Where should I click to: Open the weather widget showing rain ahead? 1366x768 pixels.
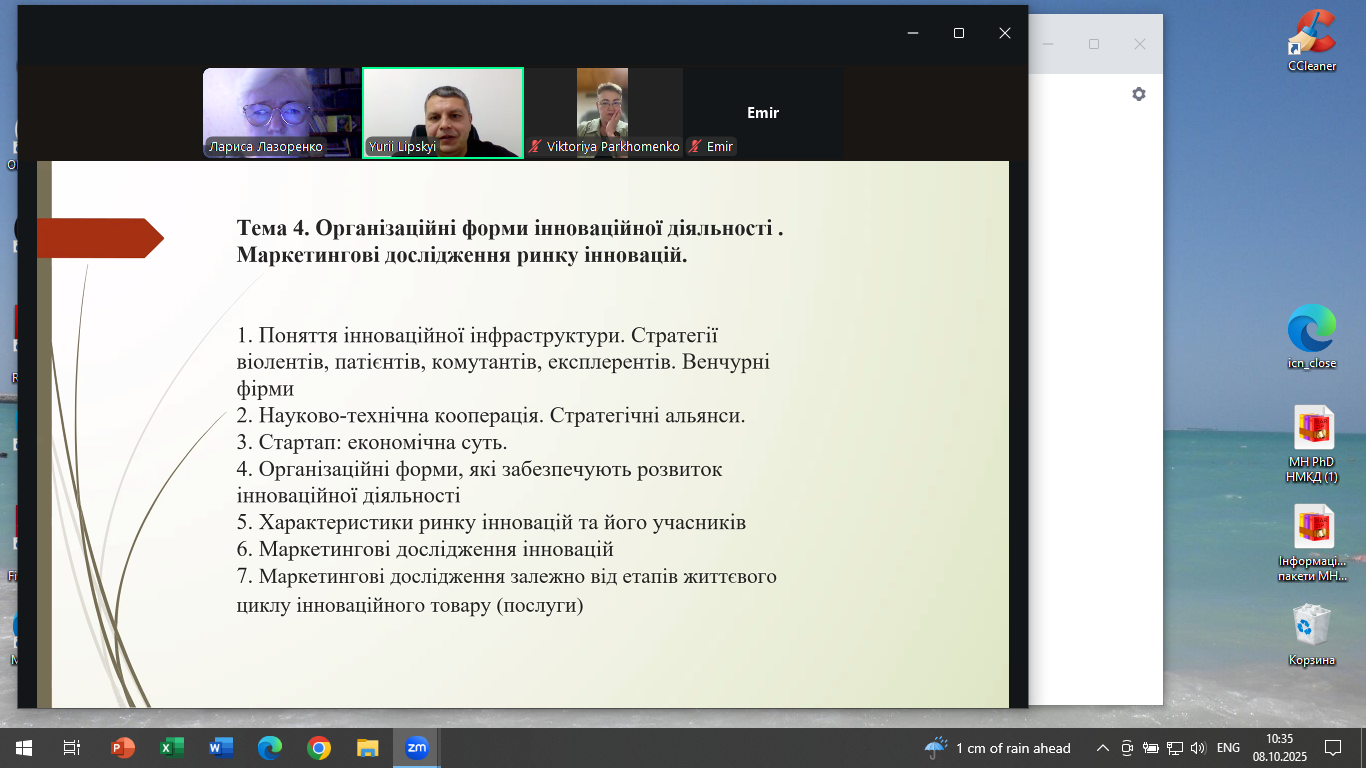pos(997,748)
